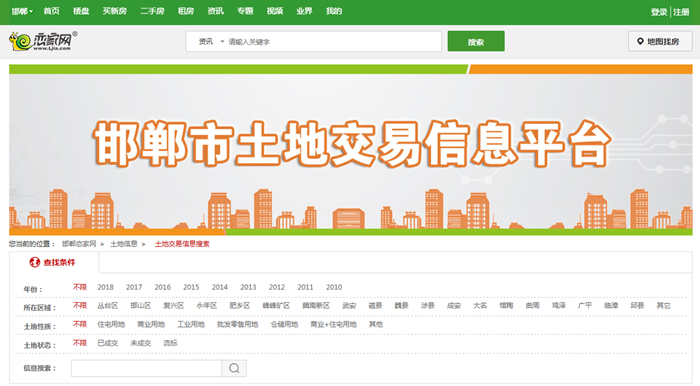The image size is (700, 386).
Task: Go to 专题 navigation item
Action: 245,11
